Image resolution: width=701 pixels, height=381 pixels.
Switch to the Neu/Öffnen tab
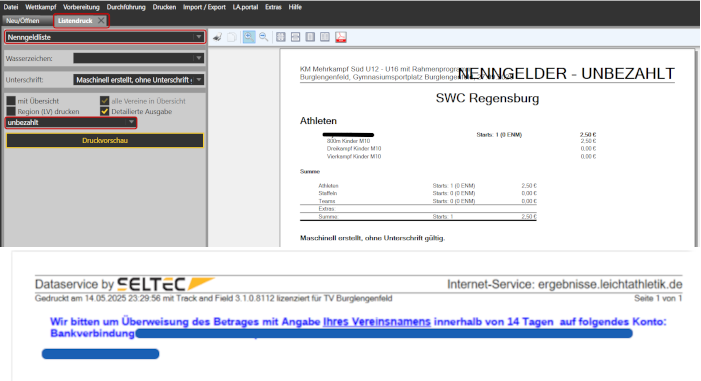pos(23,21)
